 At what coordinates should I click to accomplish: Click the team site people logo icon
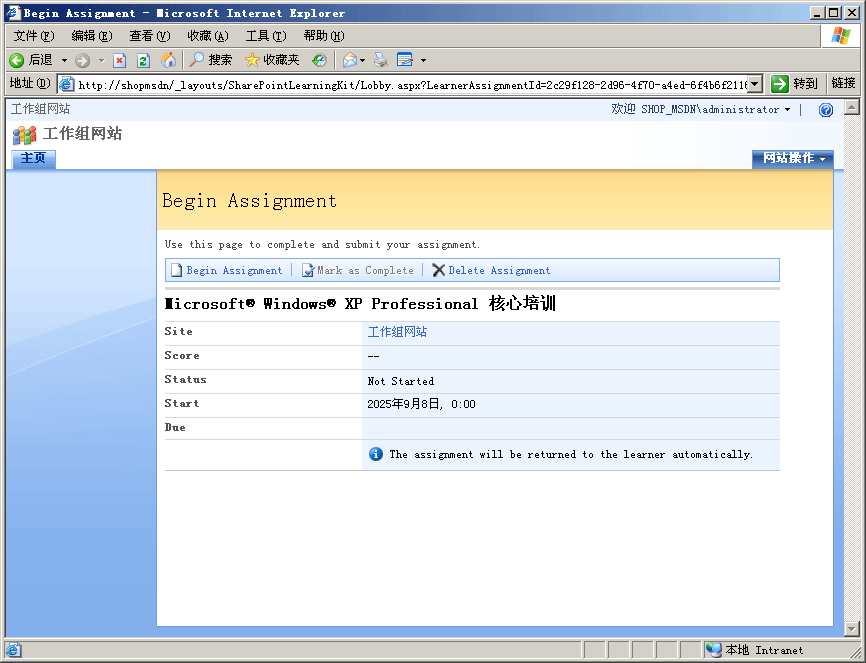coord(24,135)
